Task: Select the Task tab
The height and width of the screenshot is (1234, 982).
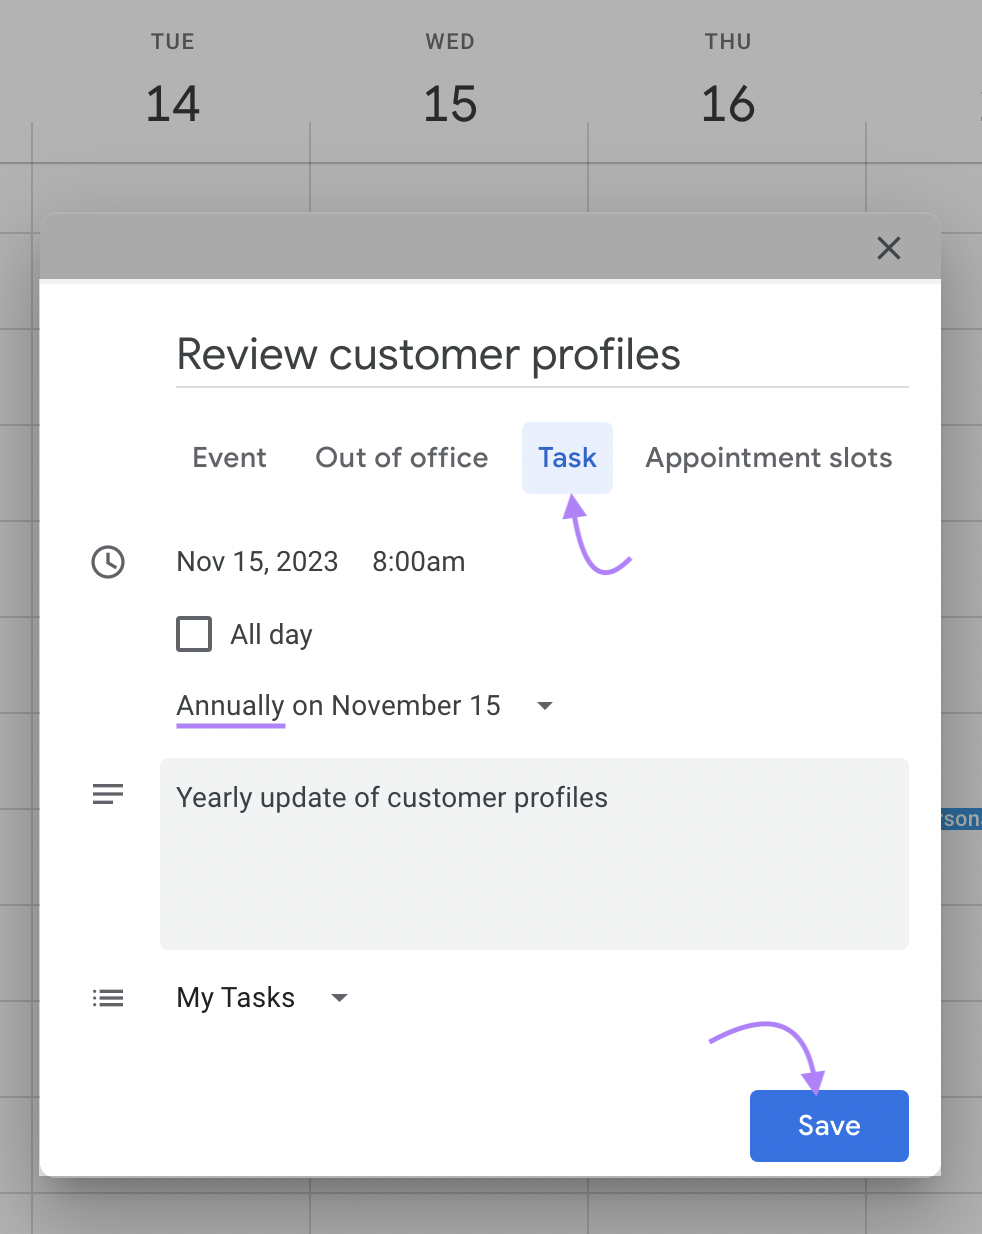Action: pos(567,458)
